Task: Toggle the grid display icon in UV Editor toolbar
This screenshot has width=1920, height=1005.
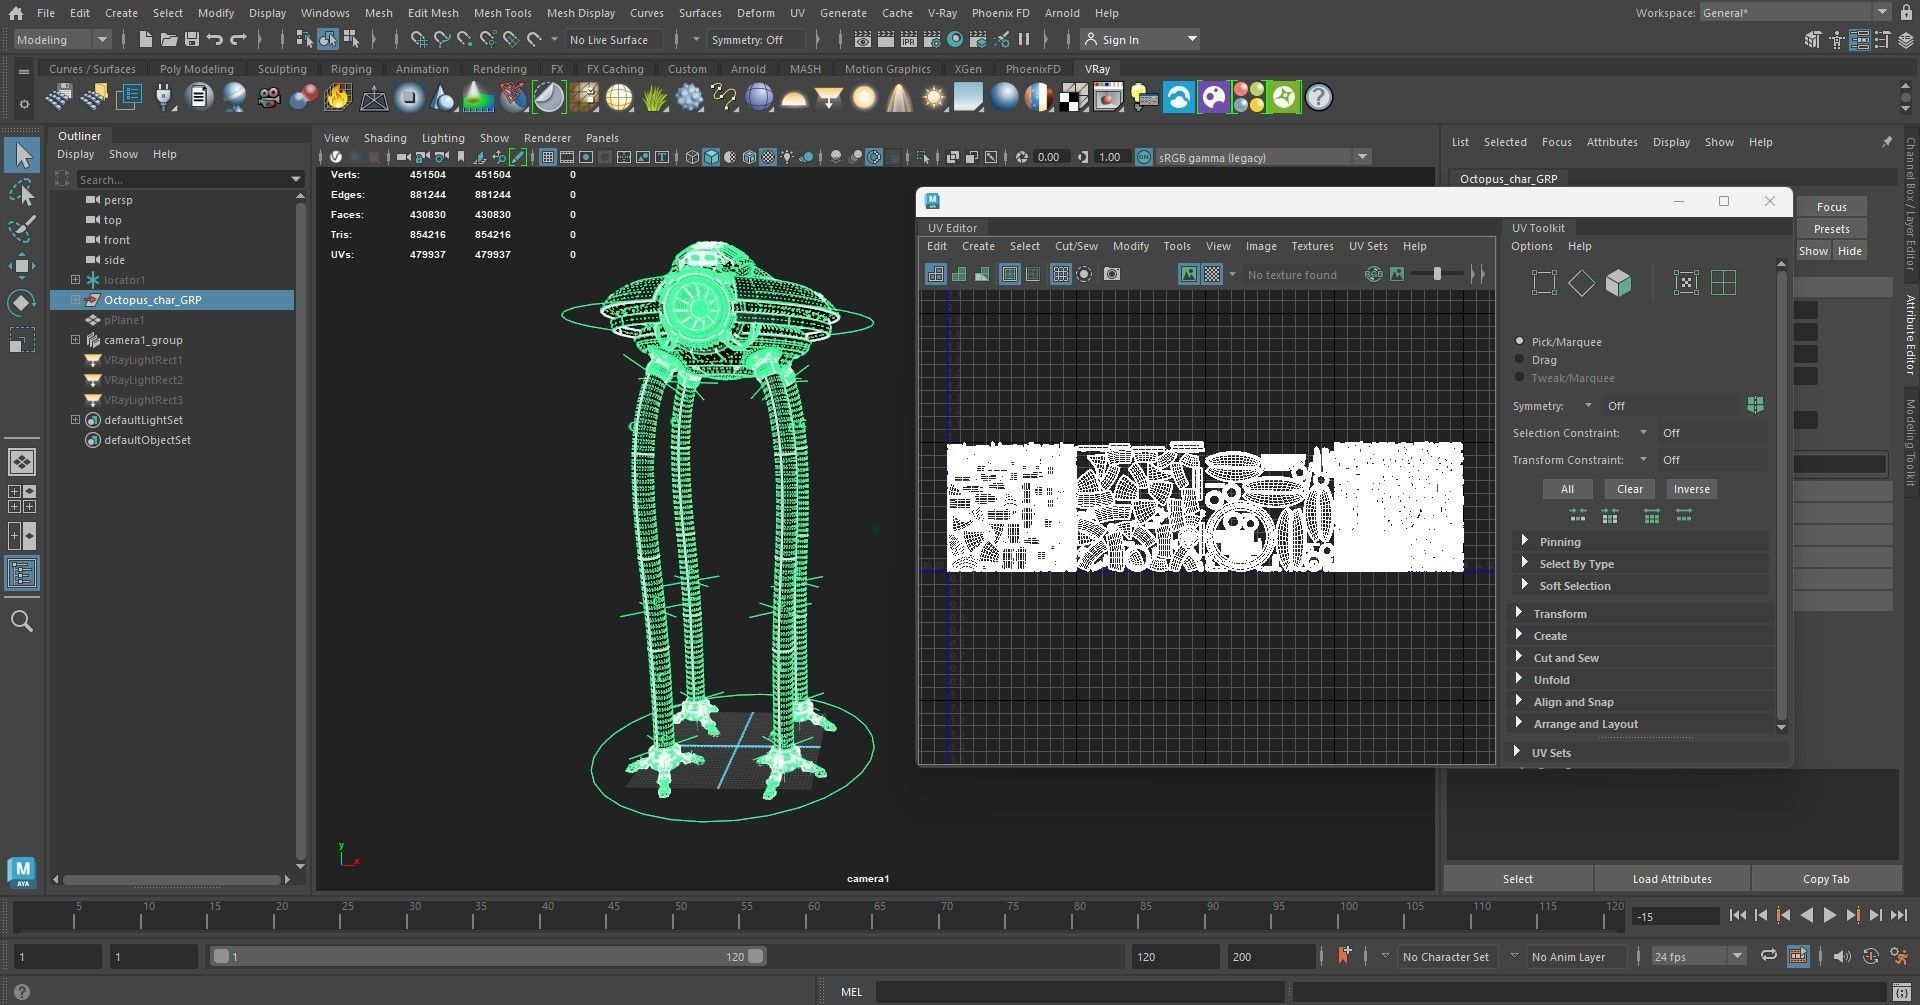Action: 1060,274
